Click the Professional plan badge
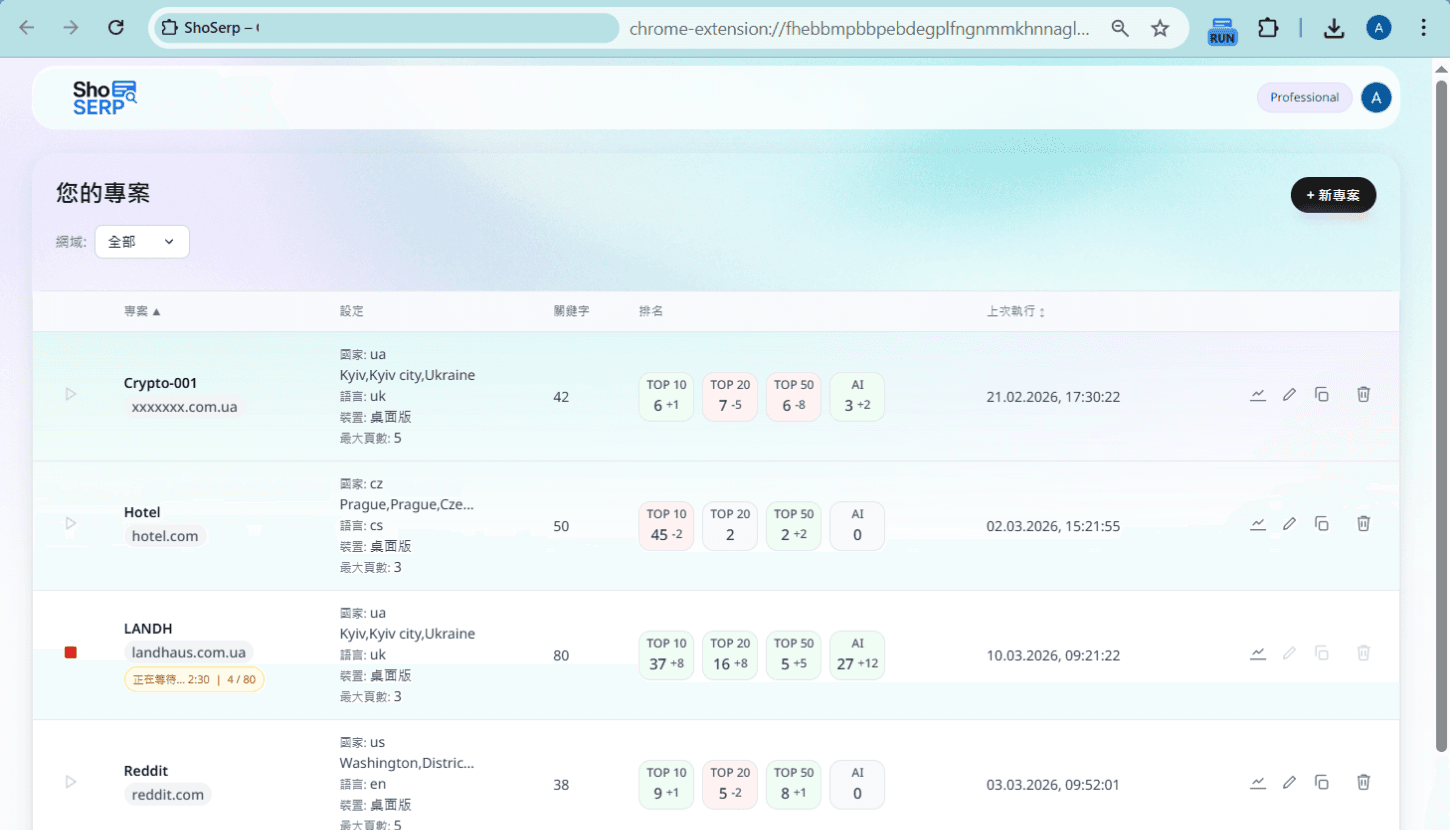Screen dimensions: 1450x830 [1304, 97]
